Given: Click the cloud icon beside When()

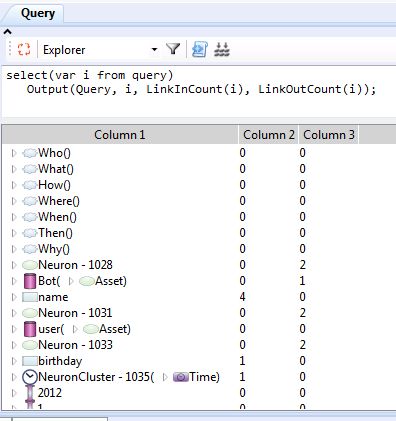Looking at the screenshot, I should click(30, 217).
